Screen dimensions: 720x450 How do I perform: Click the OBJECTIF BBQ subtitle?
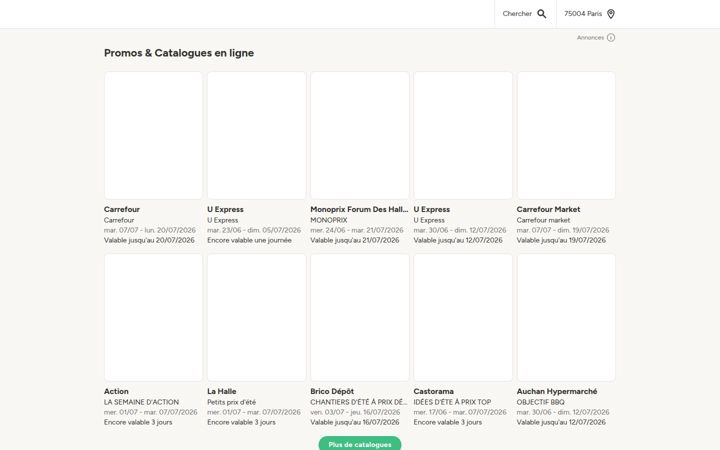540,402
